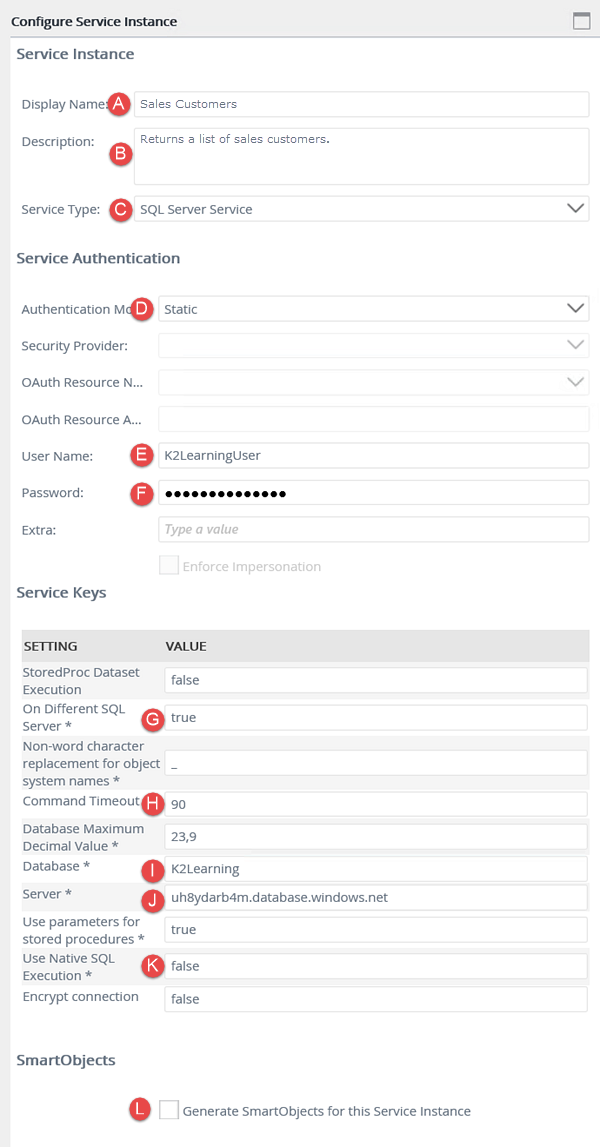The image size is (600, 1147).
Task: Click the red marker labeled C
Action: tap(120, 209)
